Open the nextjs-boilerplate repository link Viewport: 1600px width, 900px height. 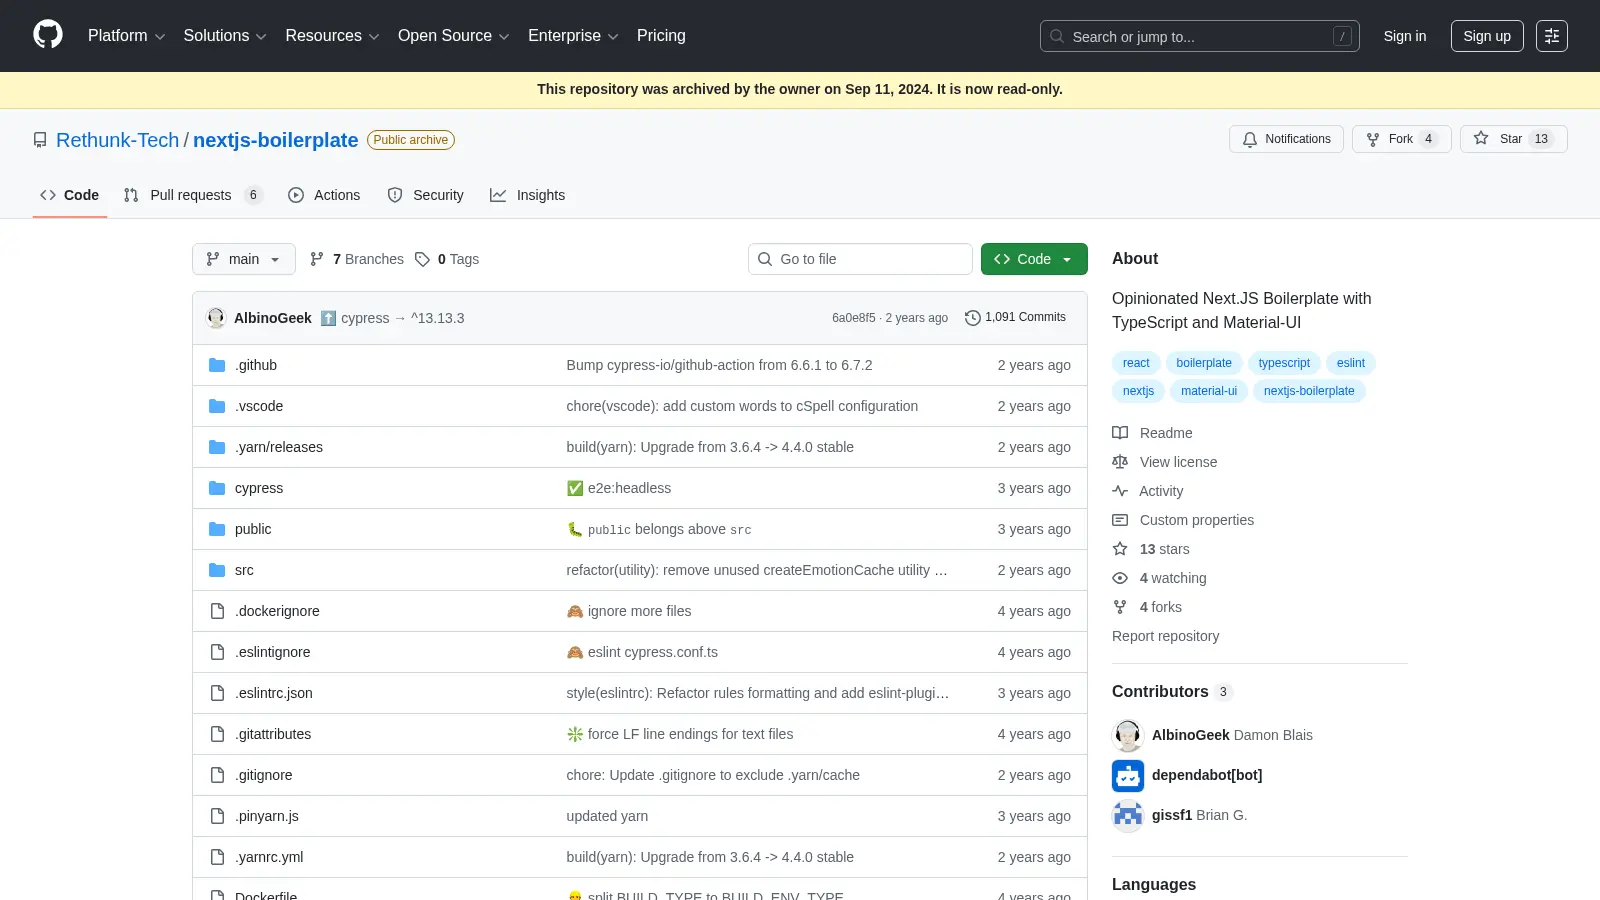click(275, 140)
